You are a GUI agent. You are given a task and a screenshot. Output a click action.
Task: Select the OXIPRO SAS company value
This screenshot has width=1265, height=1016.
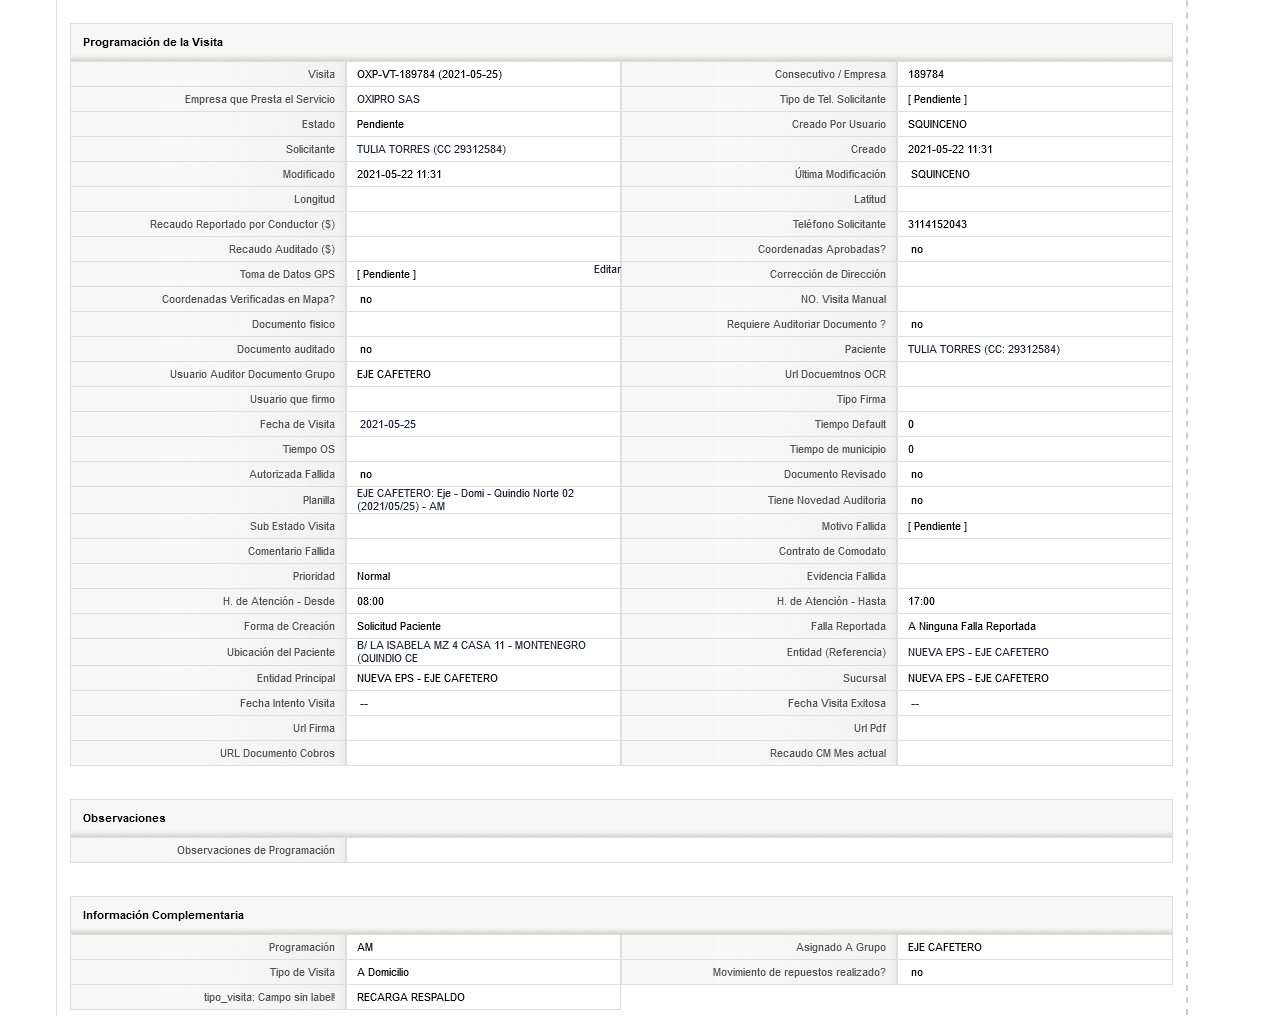click(388, 99)
